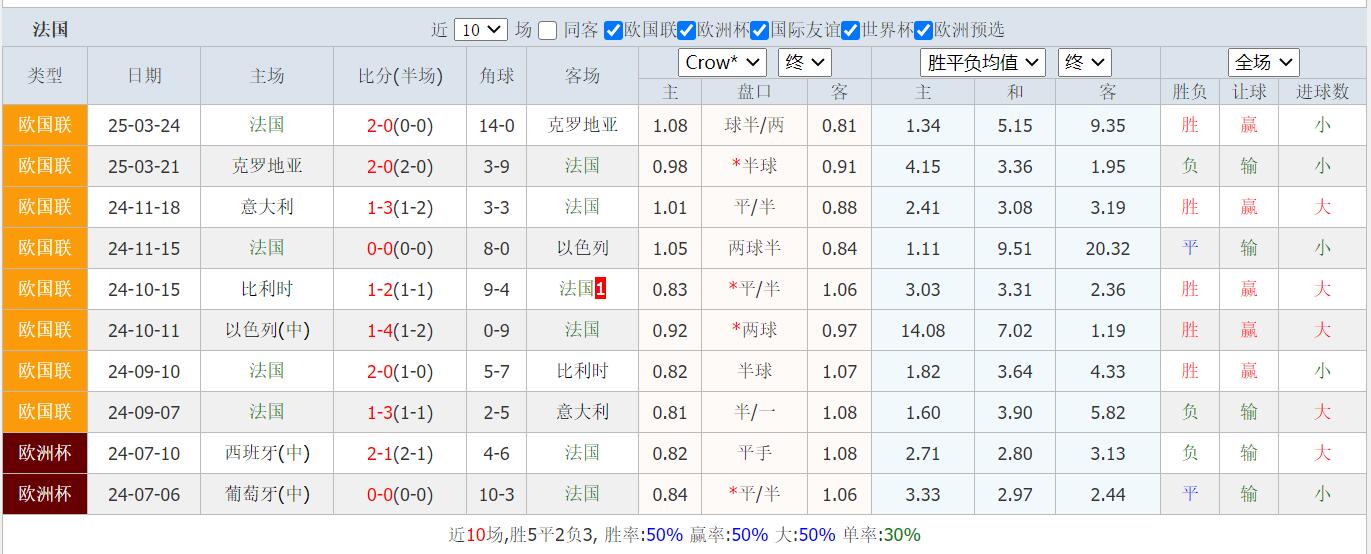
Task: Click the 欧洲杯 tag in the 24-07-10 row
Action: pos(45,453)
